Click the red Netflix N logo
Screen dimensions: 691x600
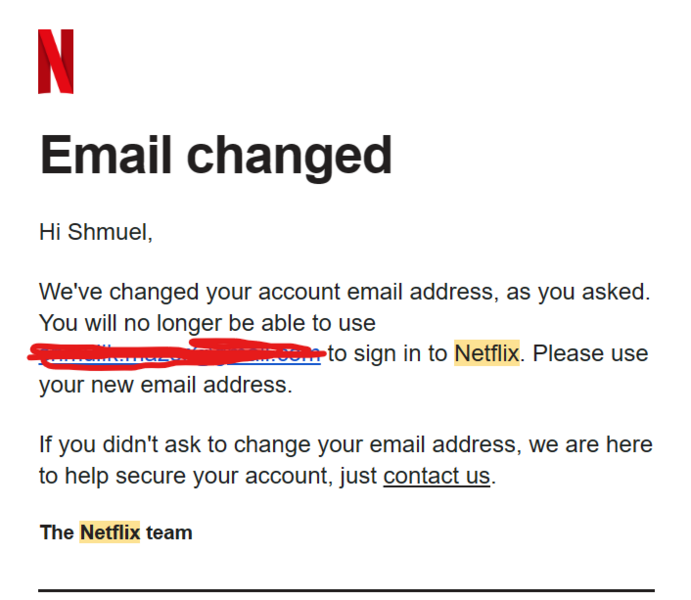pos(56,61)
